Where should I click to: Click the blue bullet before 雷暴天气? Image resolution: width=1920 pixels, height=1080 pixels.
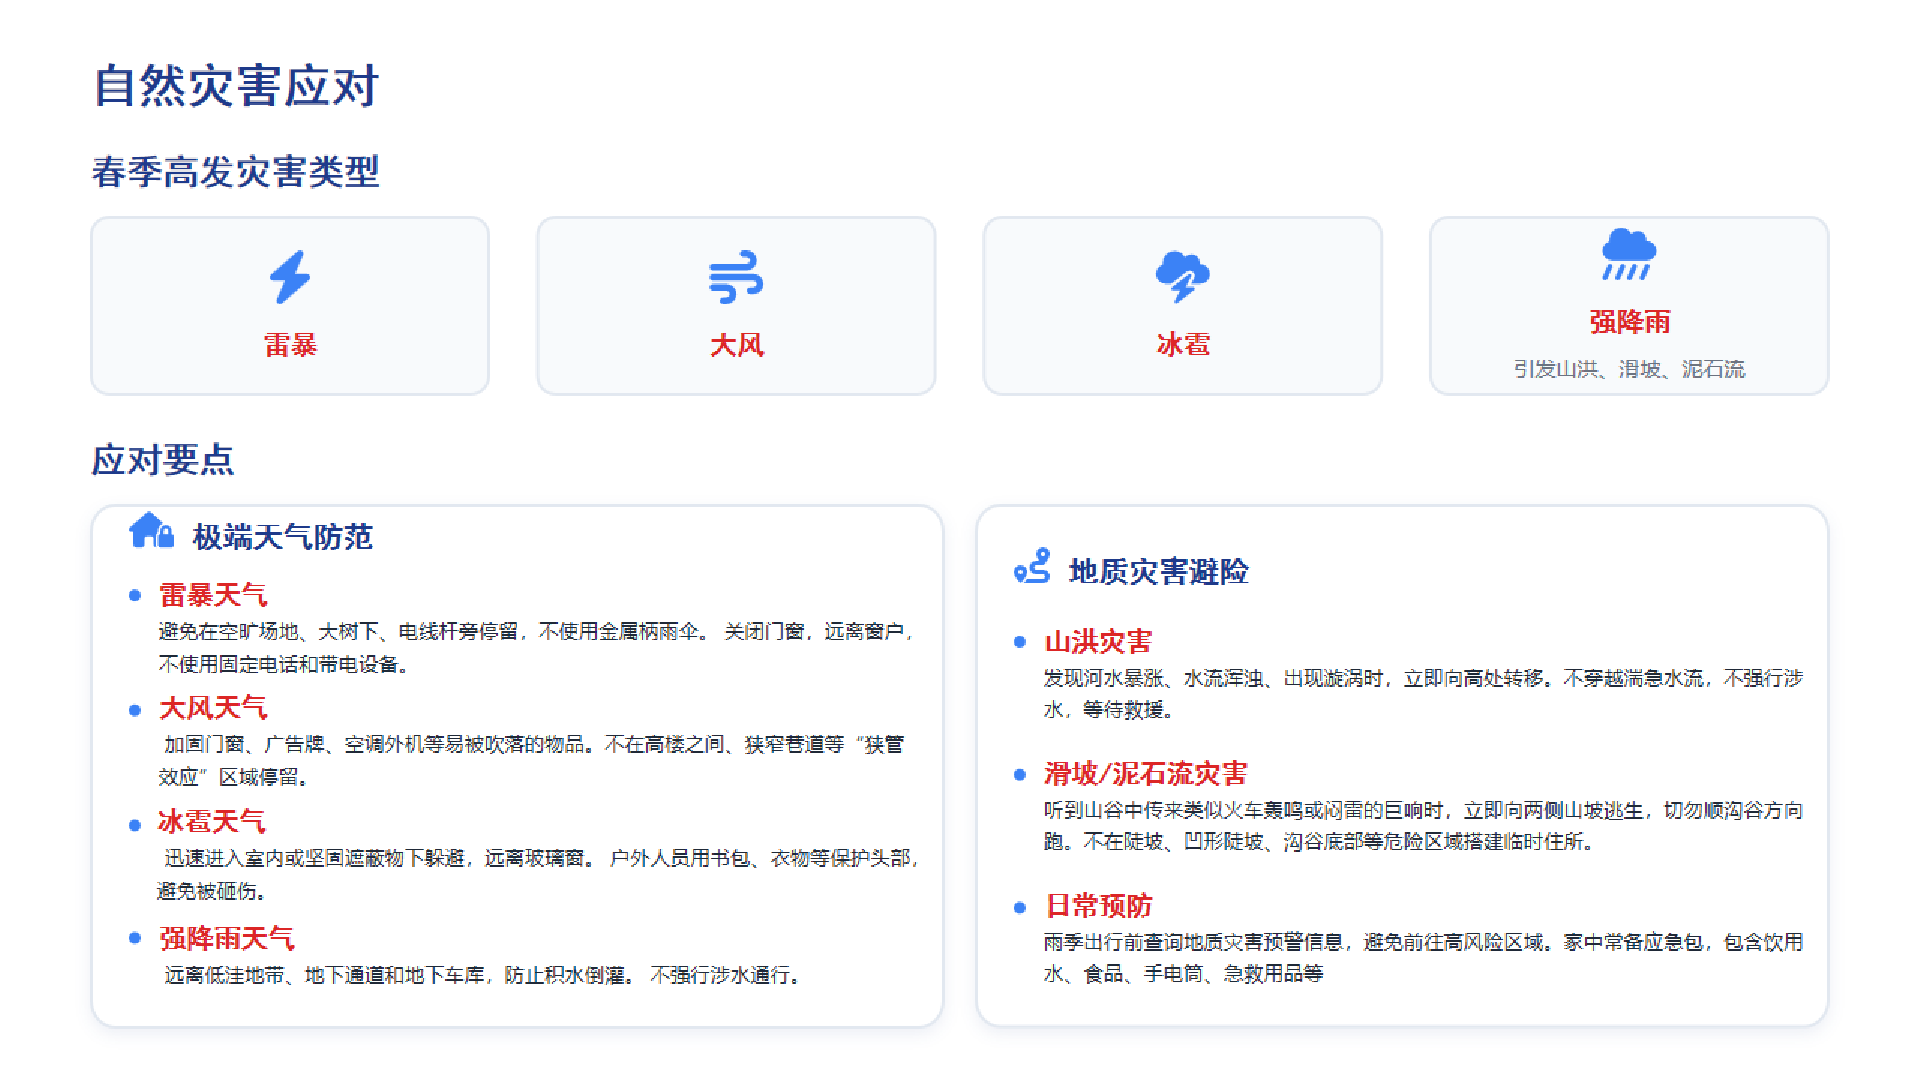[135, 596]
